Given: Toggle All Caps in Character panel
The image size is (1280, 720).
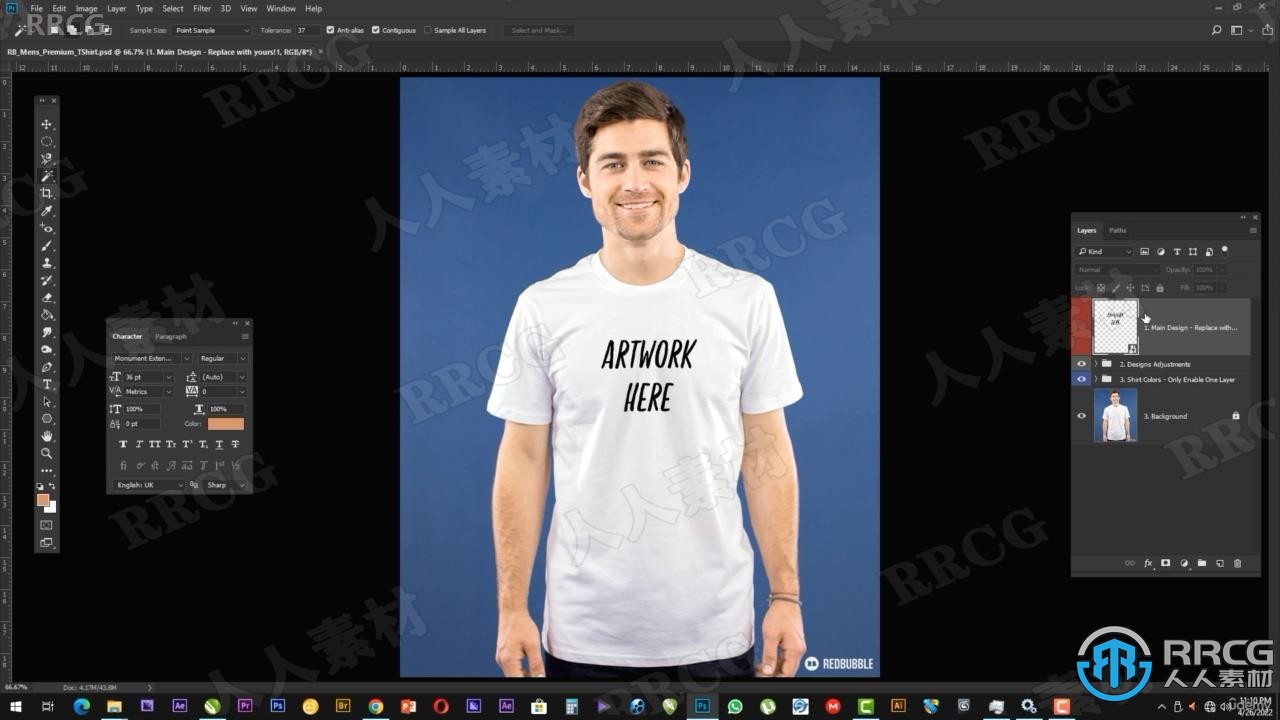Looking at the screenshot, I should click(x=155, y=444).
